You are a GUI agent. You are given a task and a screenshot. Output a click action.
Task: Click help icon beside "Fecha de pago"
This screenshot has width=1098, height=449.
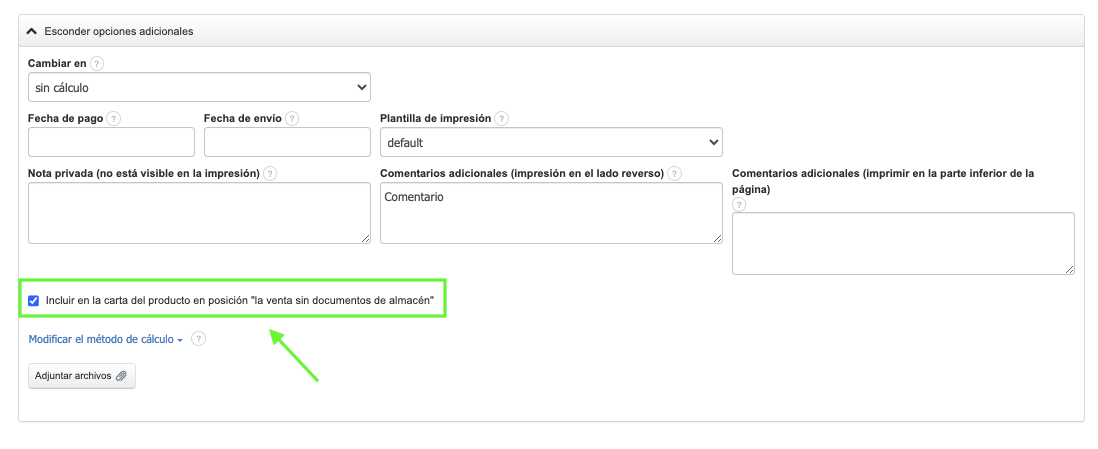pyautogui.click(x=114, y=118)
